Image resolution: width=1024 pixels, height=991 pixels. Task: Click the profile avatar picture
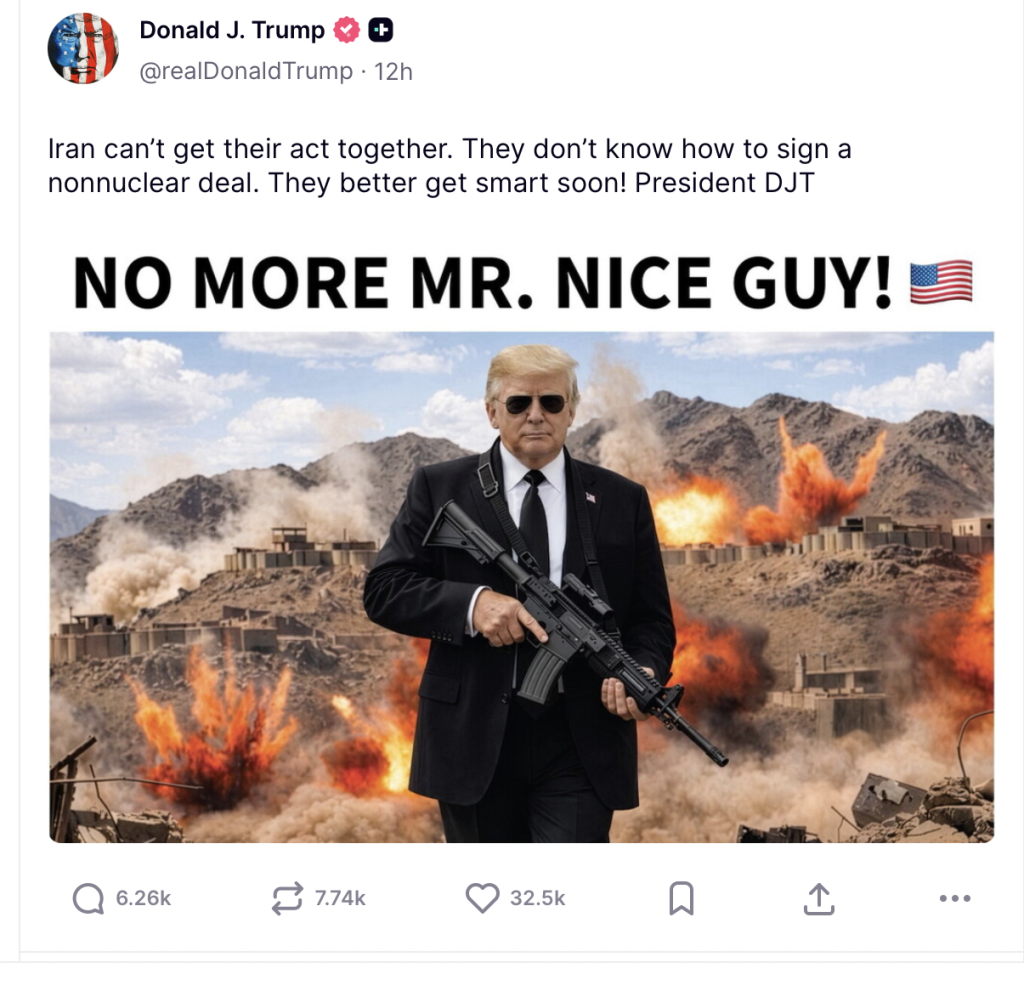83,48
